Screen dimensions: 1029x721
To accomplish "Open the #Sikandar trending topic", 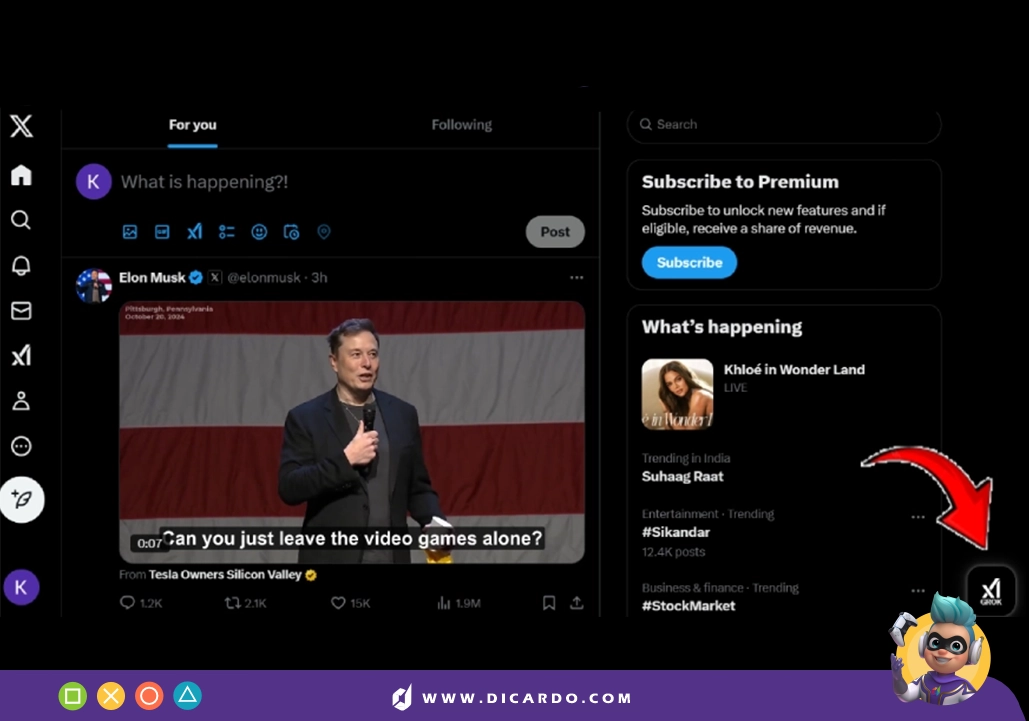I will coord(676,532).
